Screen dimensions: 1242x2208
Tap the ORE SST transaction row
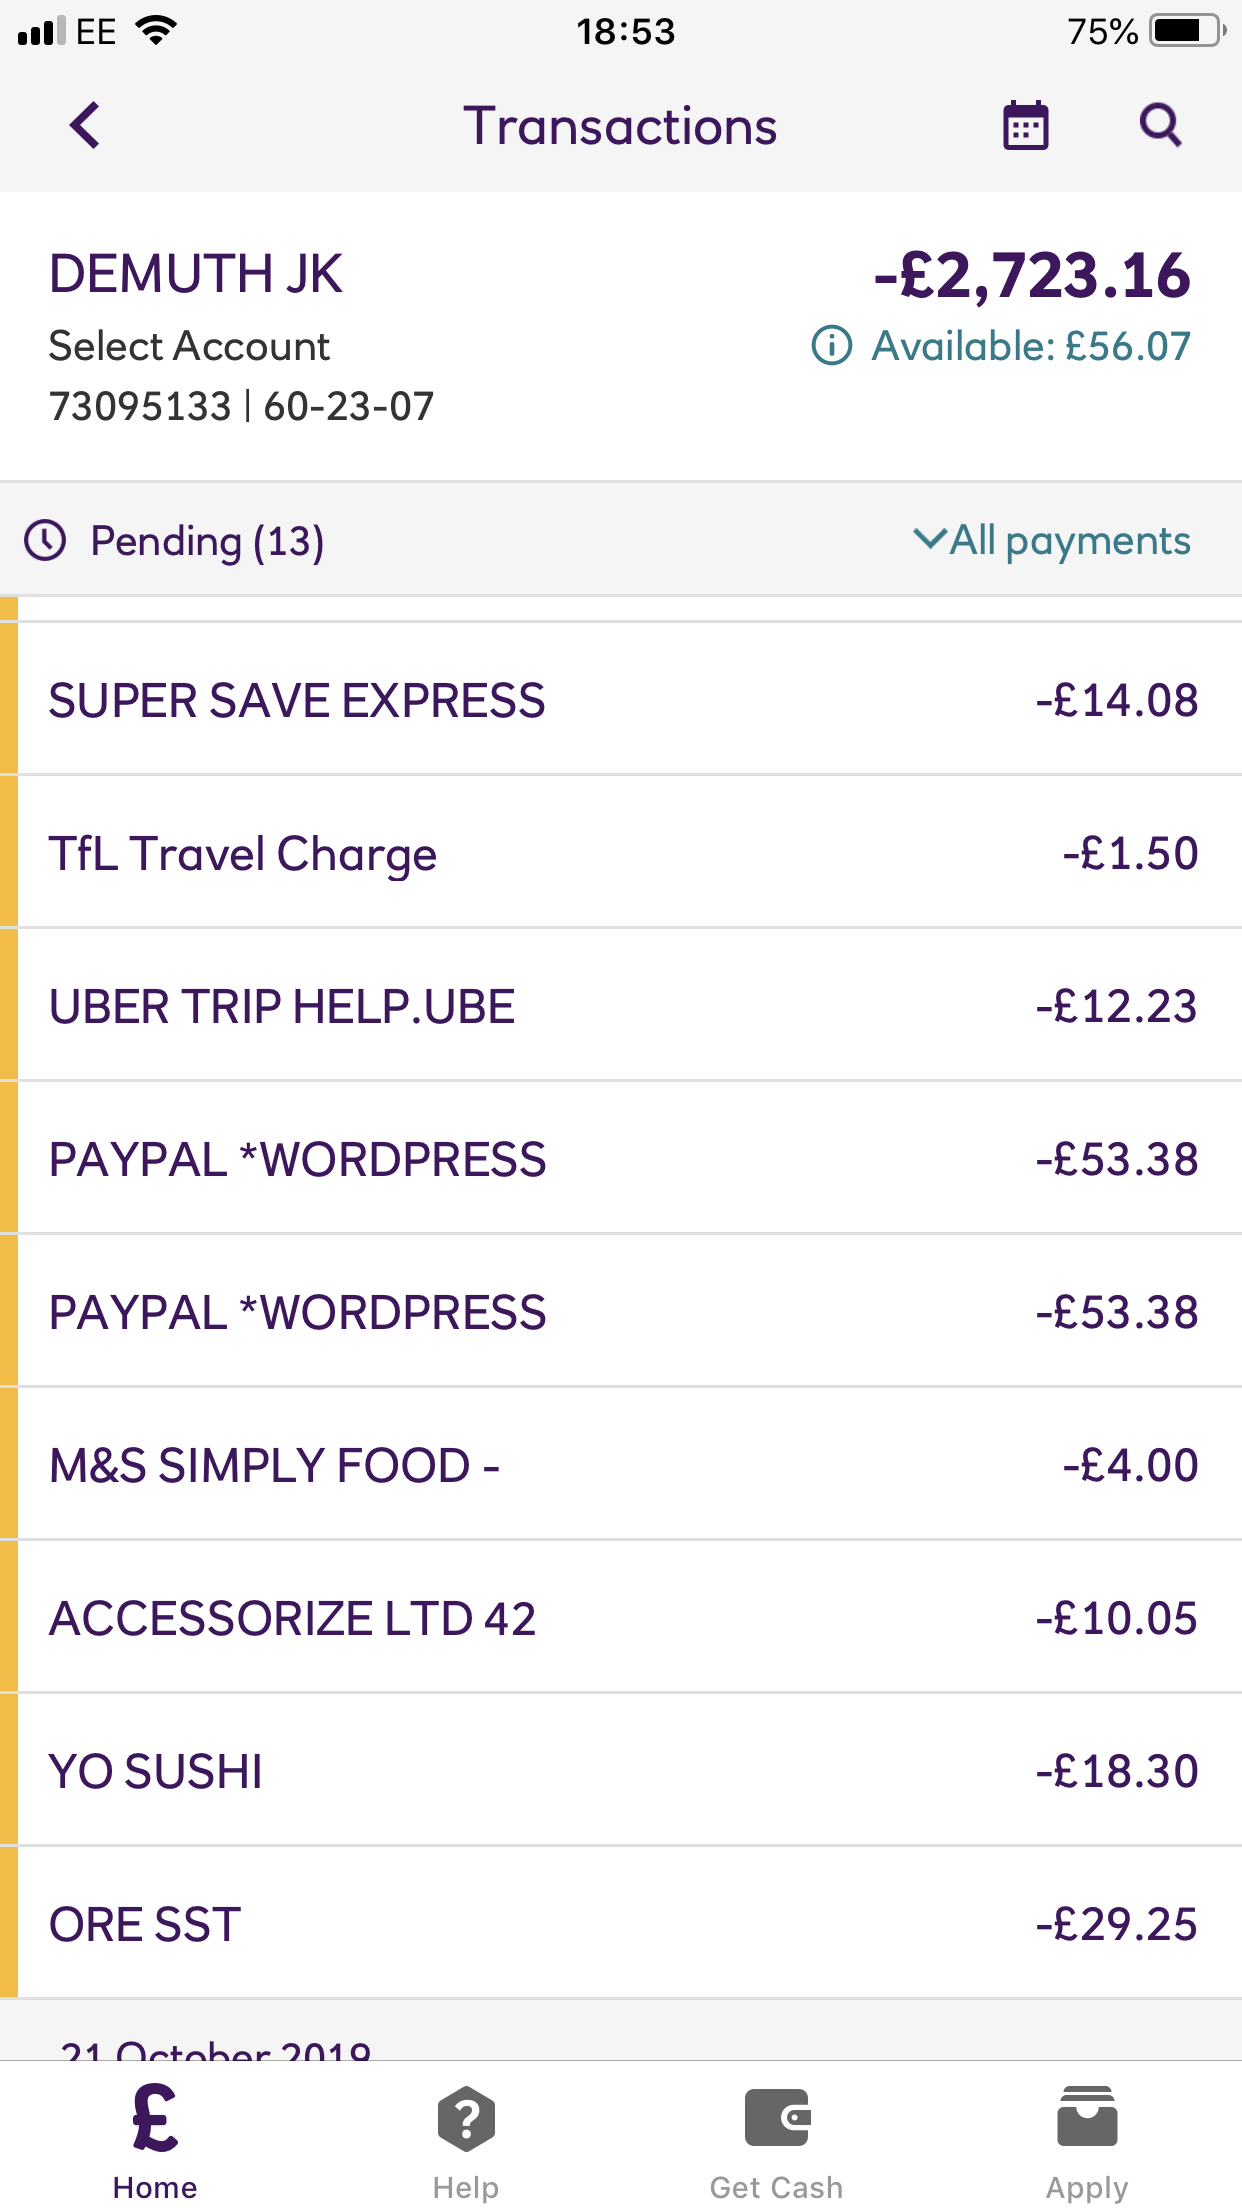620,1924
